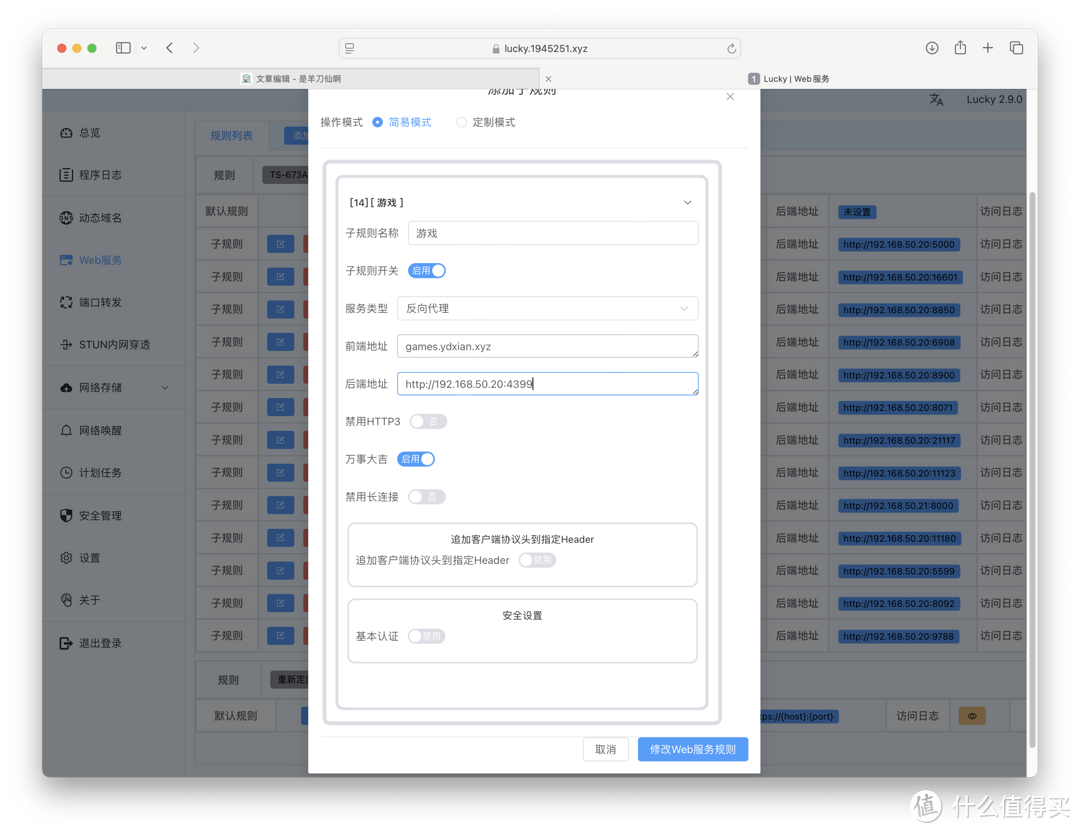This screenshot has width=1080, height=833.
Task: Click edit icon for the 192.168.50.20:9788 row
Action: (280, 635)
